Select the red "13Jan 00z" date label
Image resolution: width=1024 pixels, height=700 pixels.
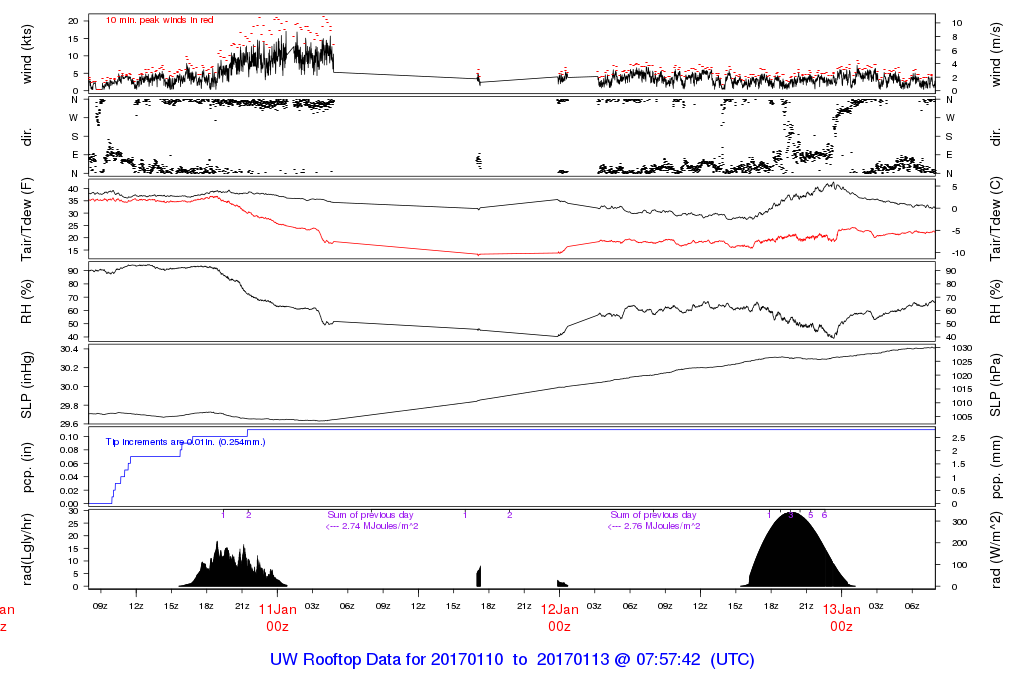[x=841, y=618]
